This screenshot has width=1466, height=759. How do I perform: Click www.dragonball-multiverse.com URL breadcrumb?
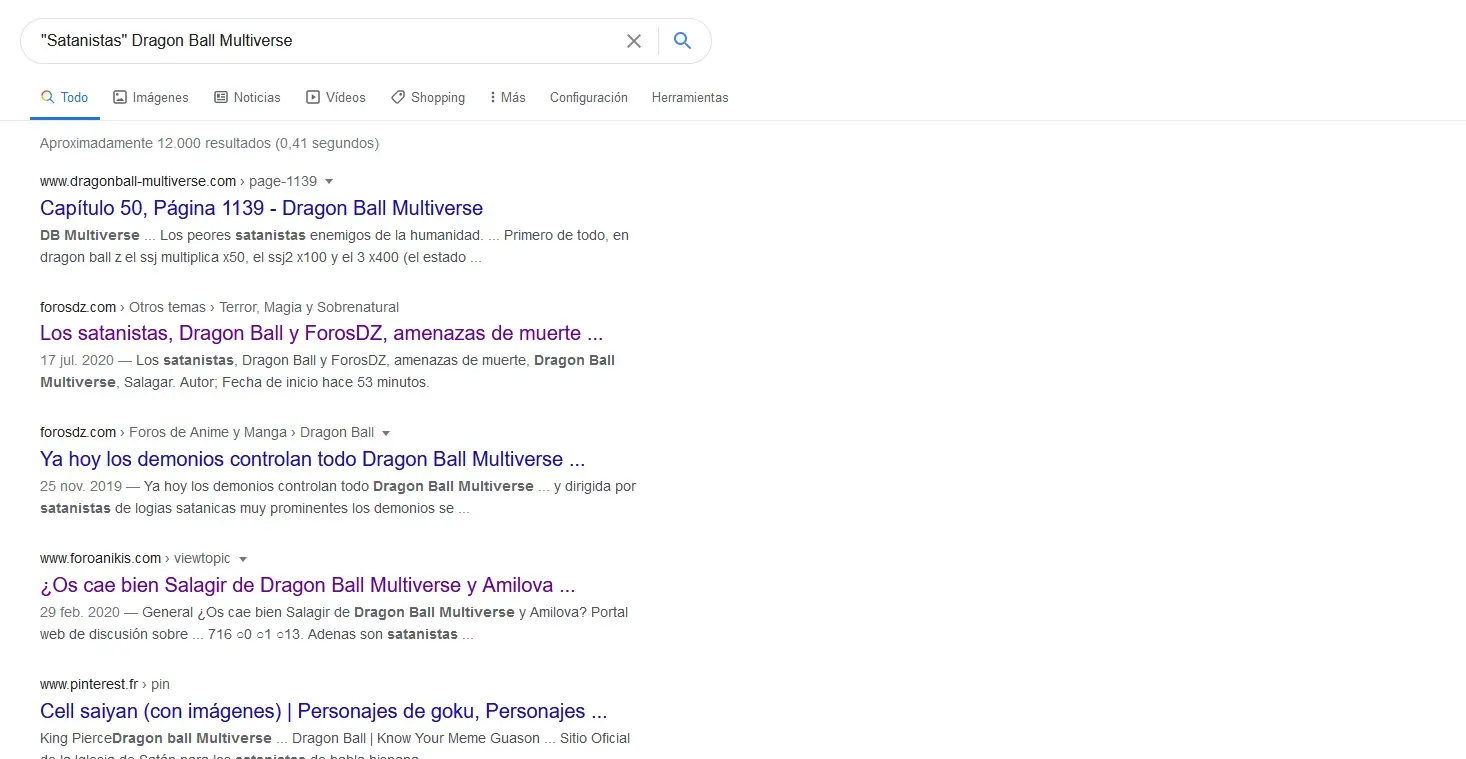(x=178, y=181)
